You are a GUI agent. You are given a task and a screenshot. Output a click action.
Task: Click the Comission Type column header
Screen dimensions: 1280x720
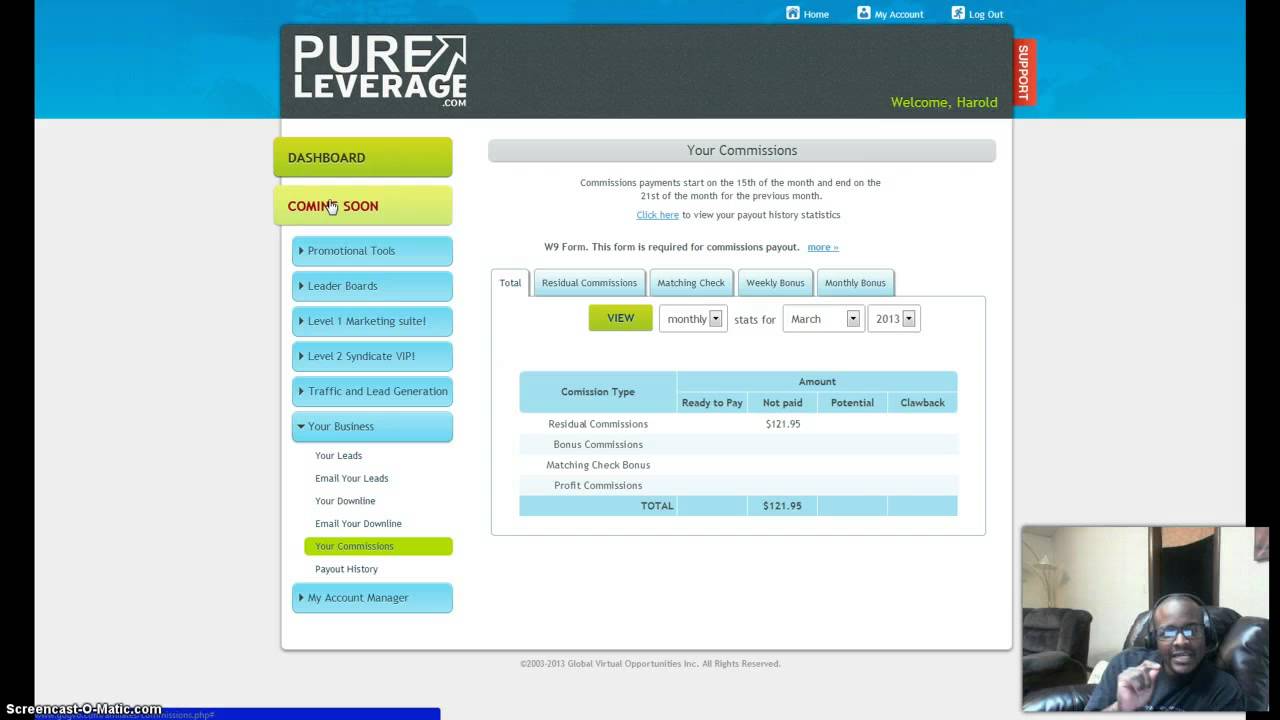(598, 392)
